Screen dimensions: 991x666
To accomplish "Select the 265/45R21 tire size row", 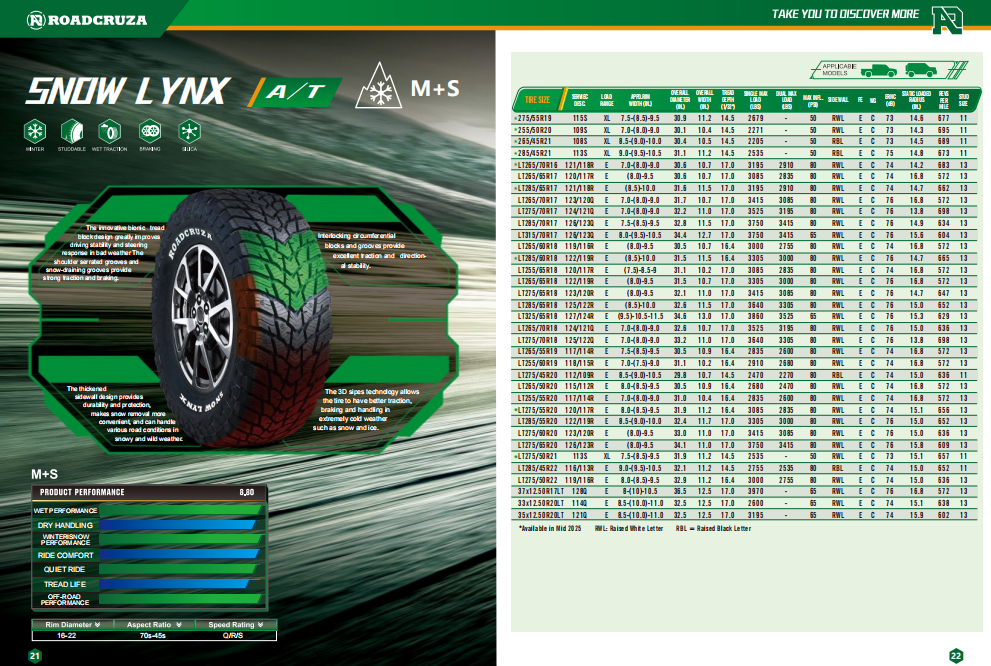I will click(x=745, y=142).
